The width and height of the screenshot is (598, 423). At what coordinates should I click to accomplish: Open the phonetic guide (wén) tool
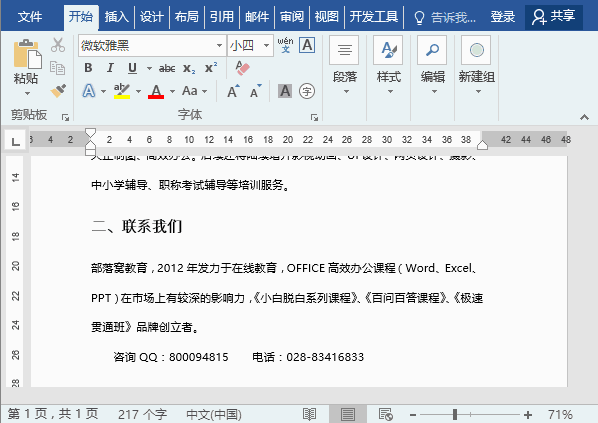(285, 45)
